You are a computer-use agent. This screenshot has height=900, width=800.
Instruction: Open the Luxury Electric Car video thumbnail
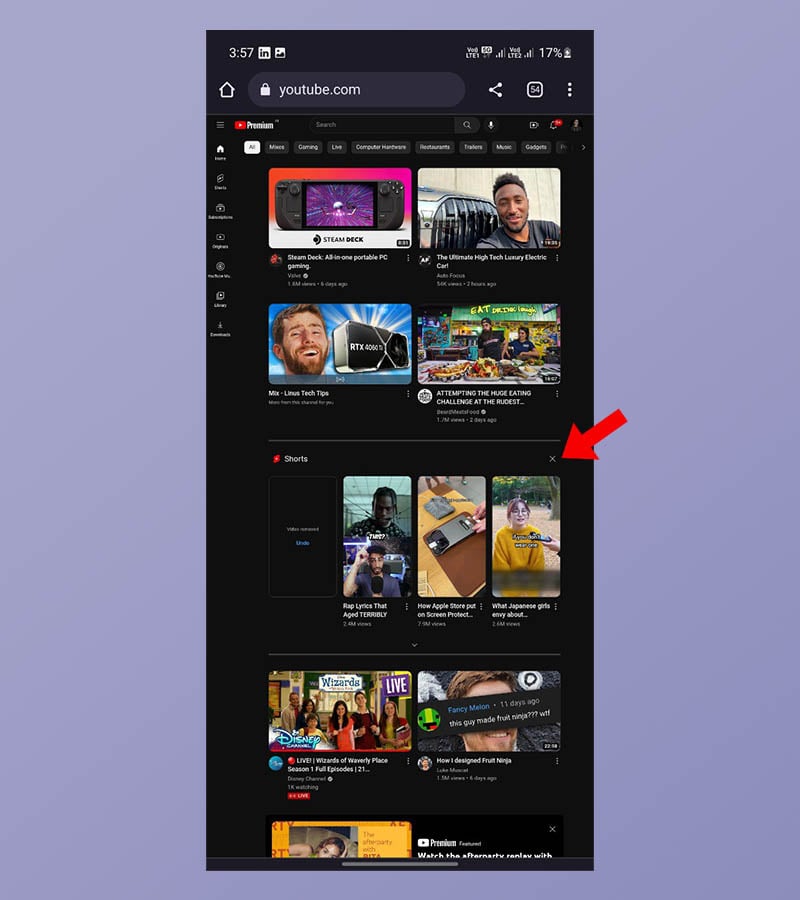pyautogui.click(x=489, y=208)
